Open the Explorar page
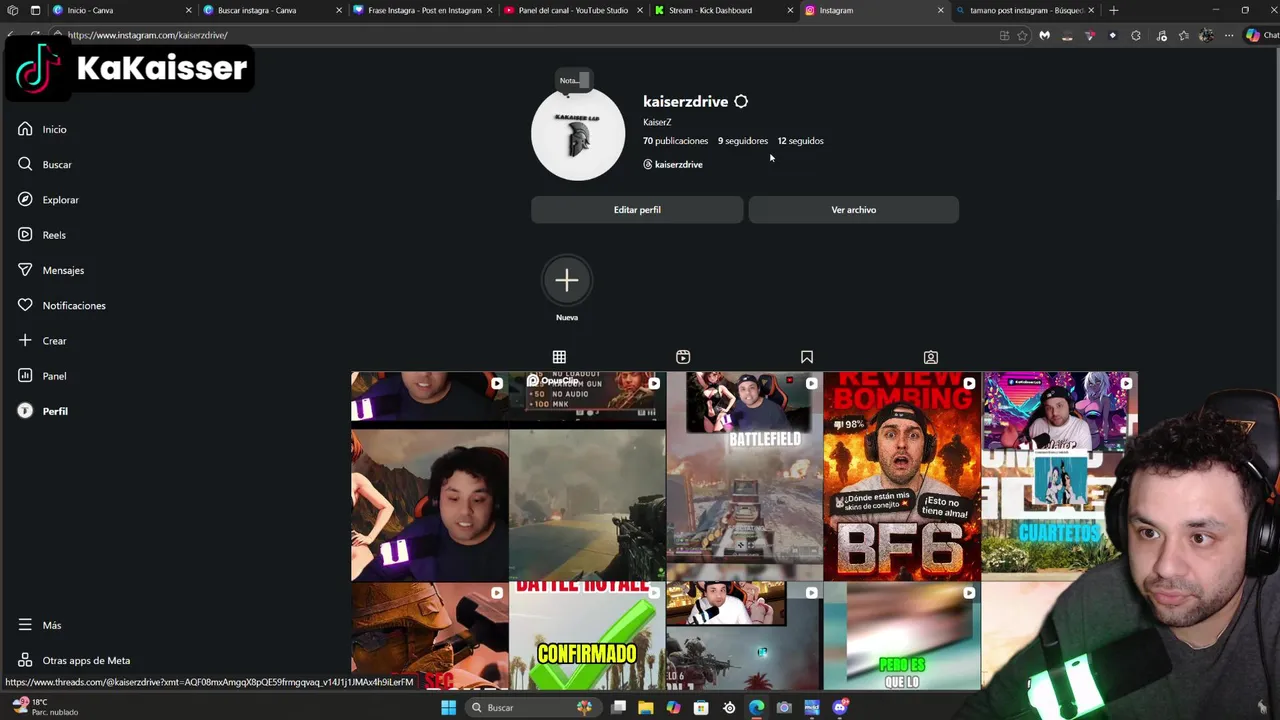 tap(48, 200)
